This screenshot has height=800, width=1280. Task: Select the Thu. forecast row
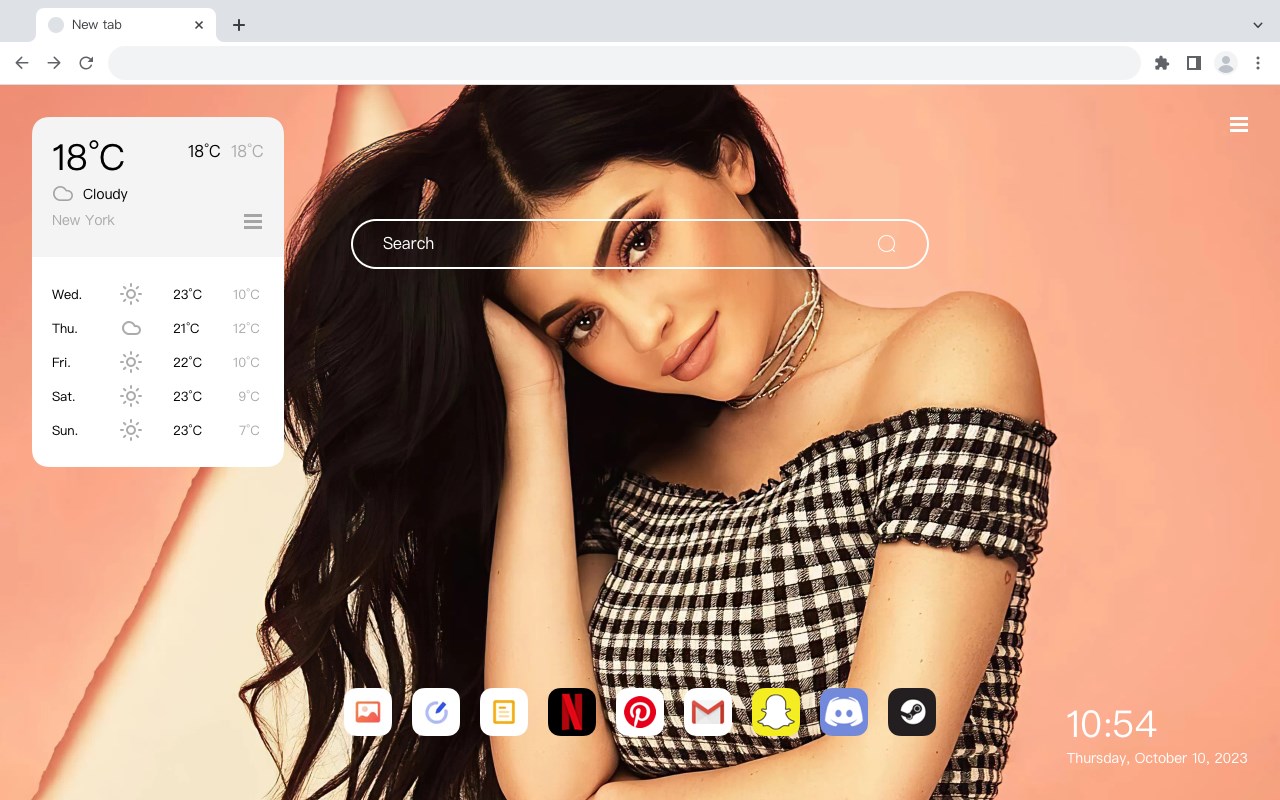click(x=158, y=328)
